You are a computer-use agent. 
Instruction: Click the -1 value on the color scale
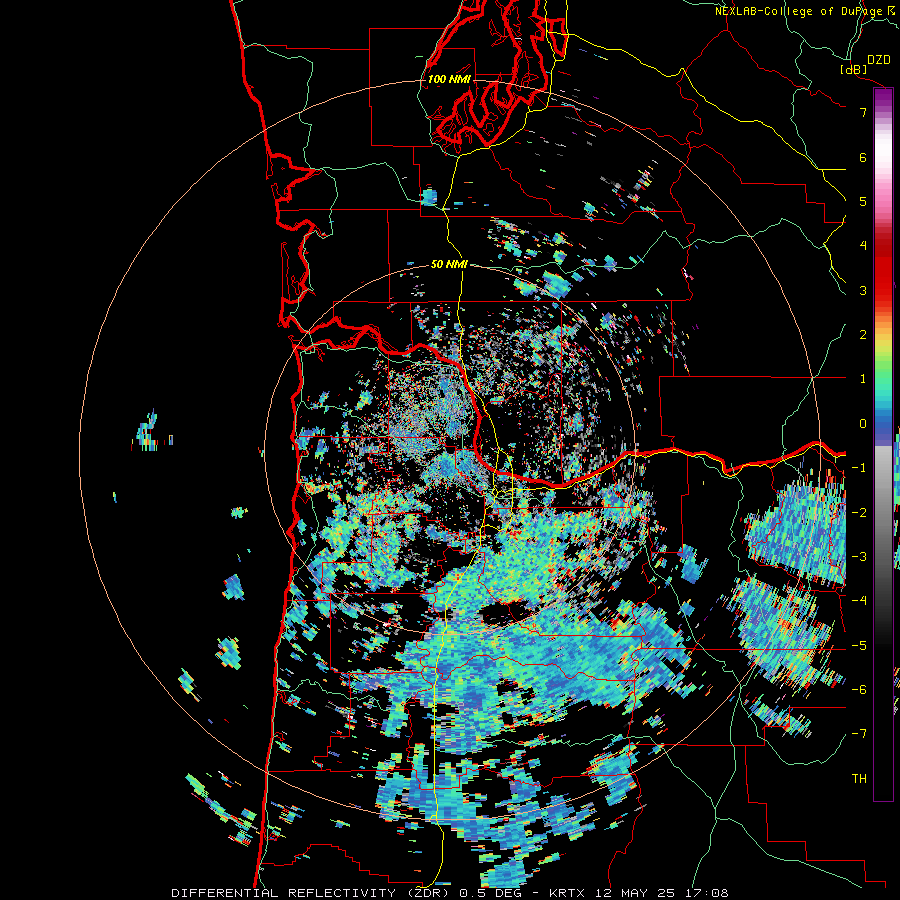859,468
